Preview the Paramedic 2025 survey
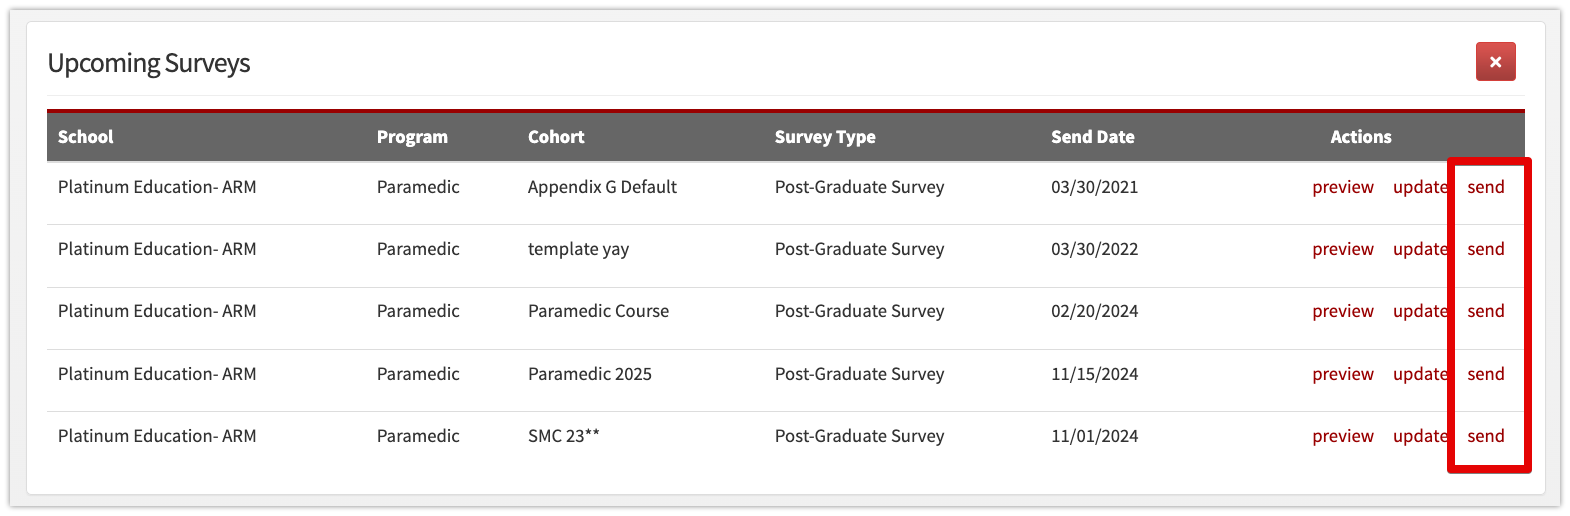This screenshot has width=1570, height=516. click(x=1343, y=374)
